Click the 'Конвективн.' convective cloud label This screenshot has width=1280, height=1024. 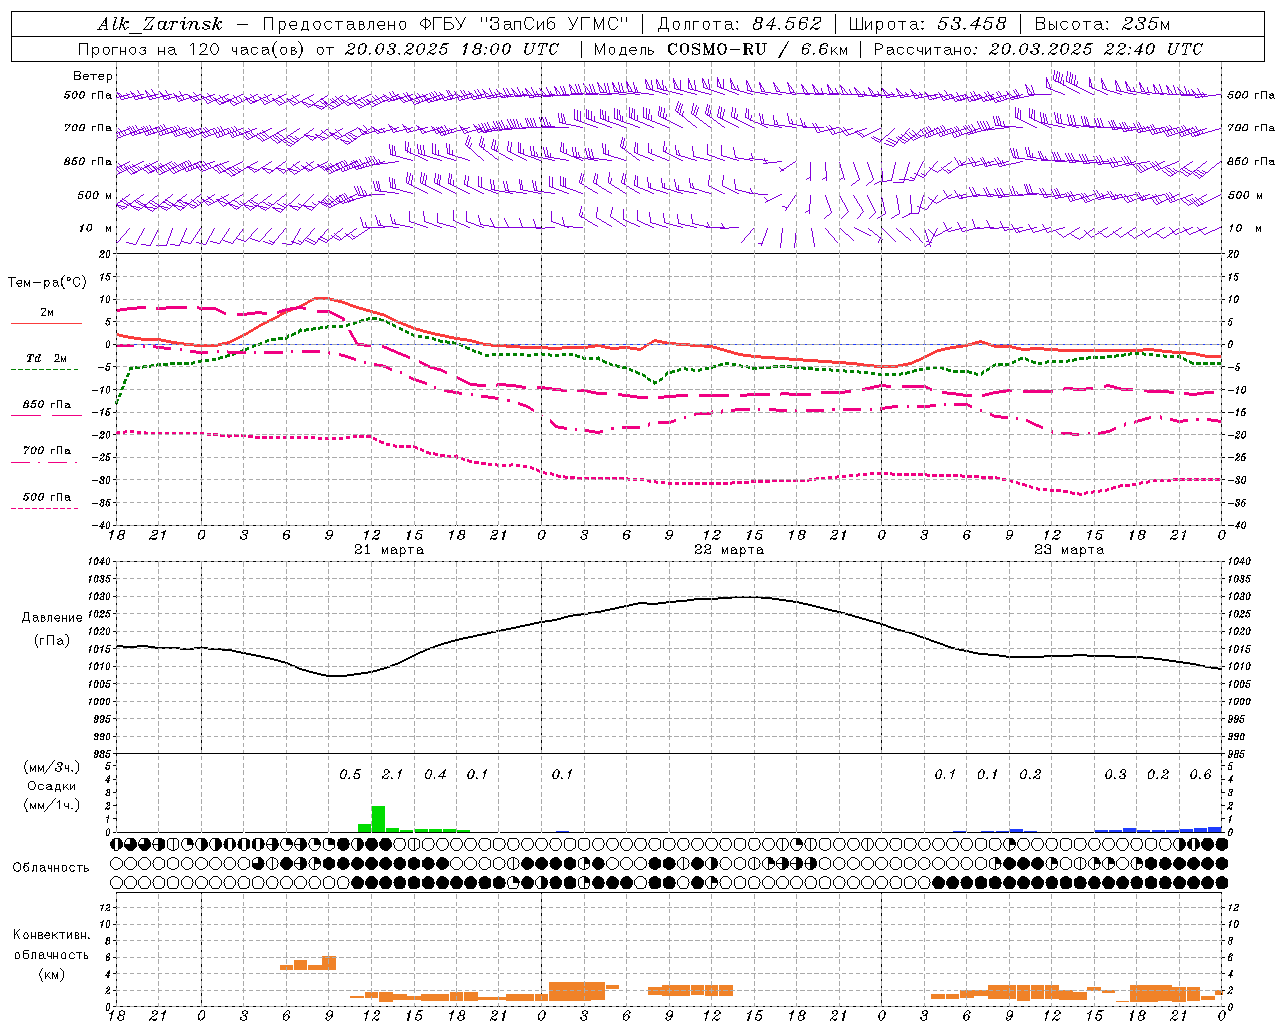(51, 935)
